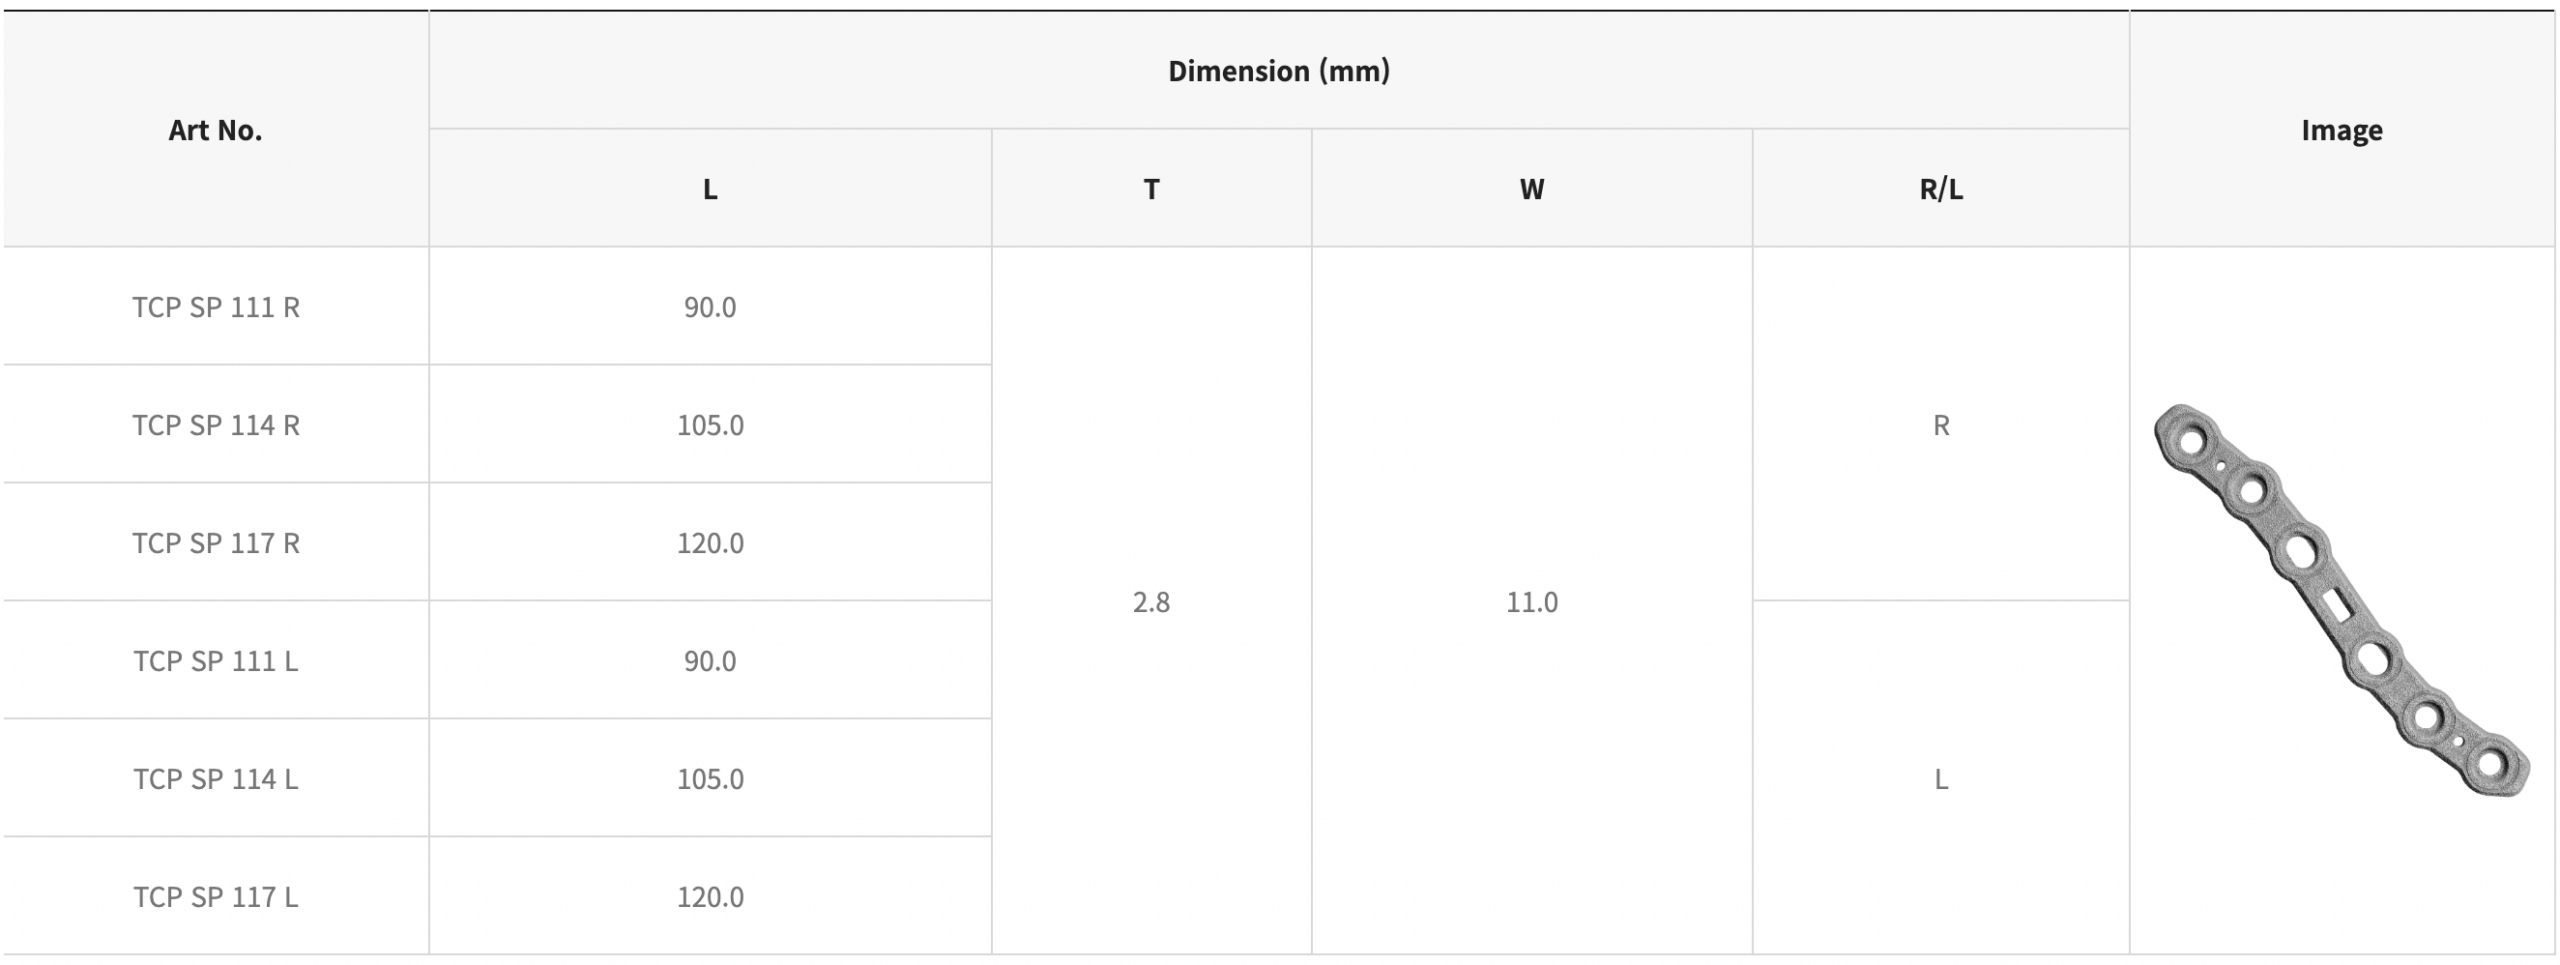Select the TCP SP 117 L article

[216, 897]
